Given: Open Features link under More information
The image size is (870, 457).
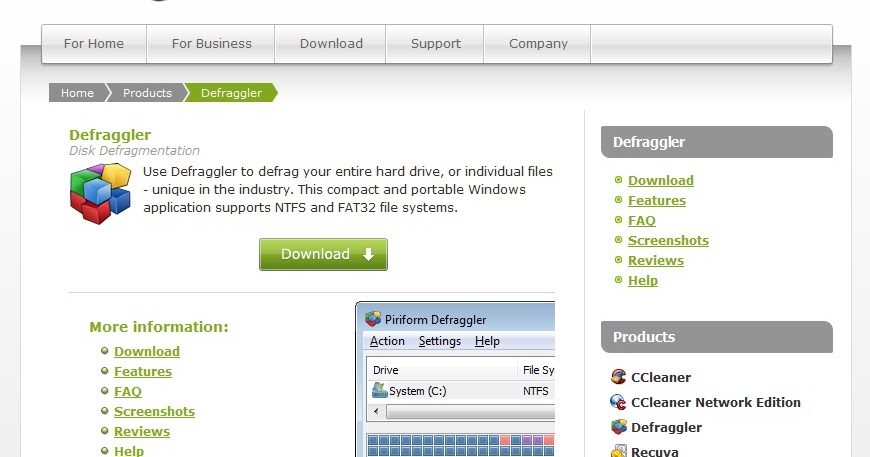Looking at the screenshot, I should click(143, 371).
